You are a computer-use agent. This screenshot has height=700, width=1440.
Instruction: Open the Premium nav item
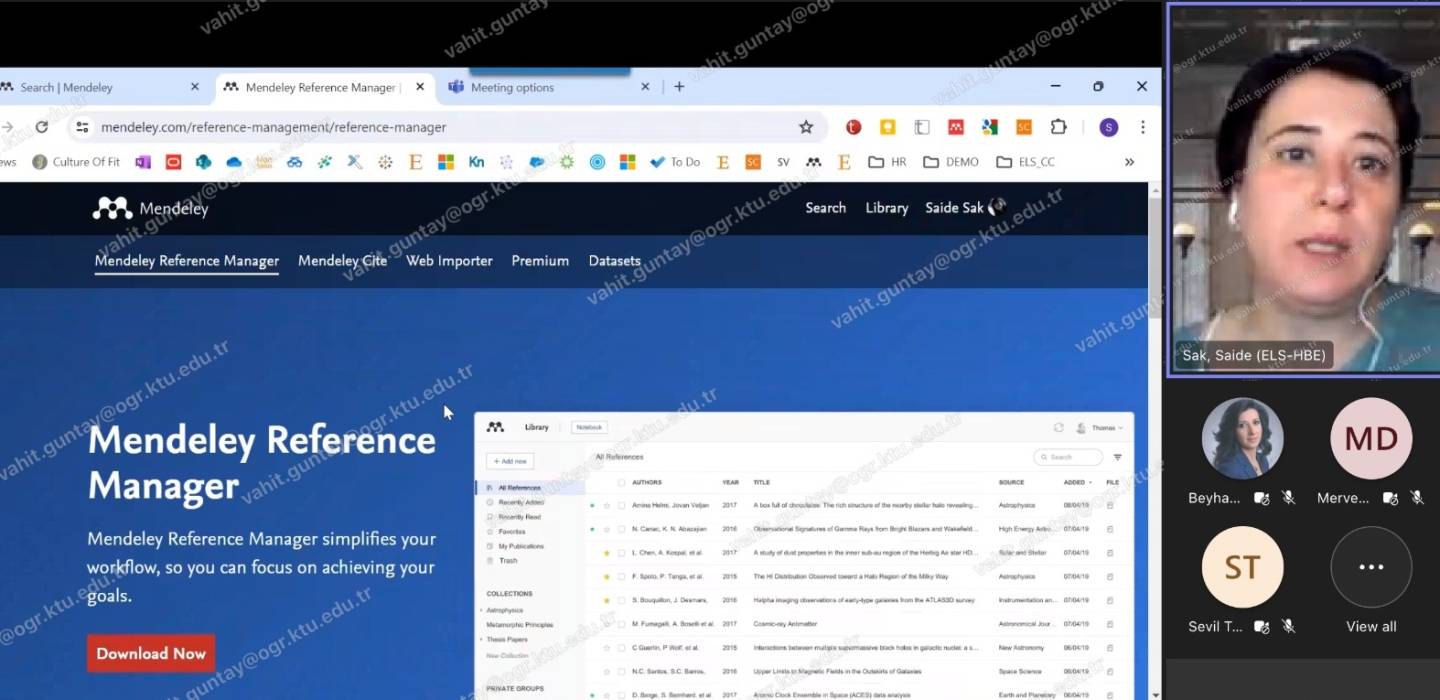540,261
